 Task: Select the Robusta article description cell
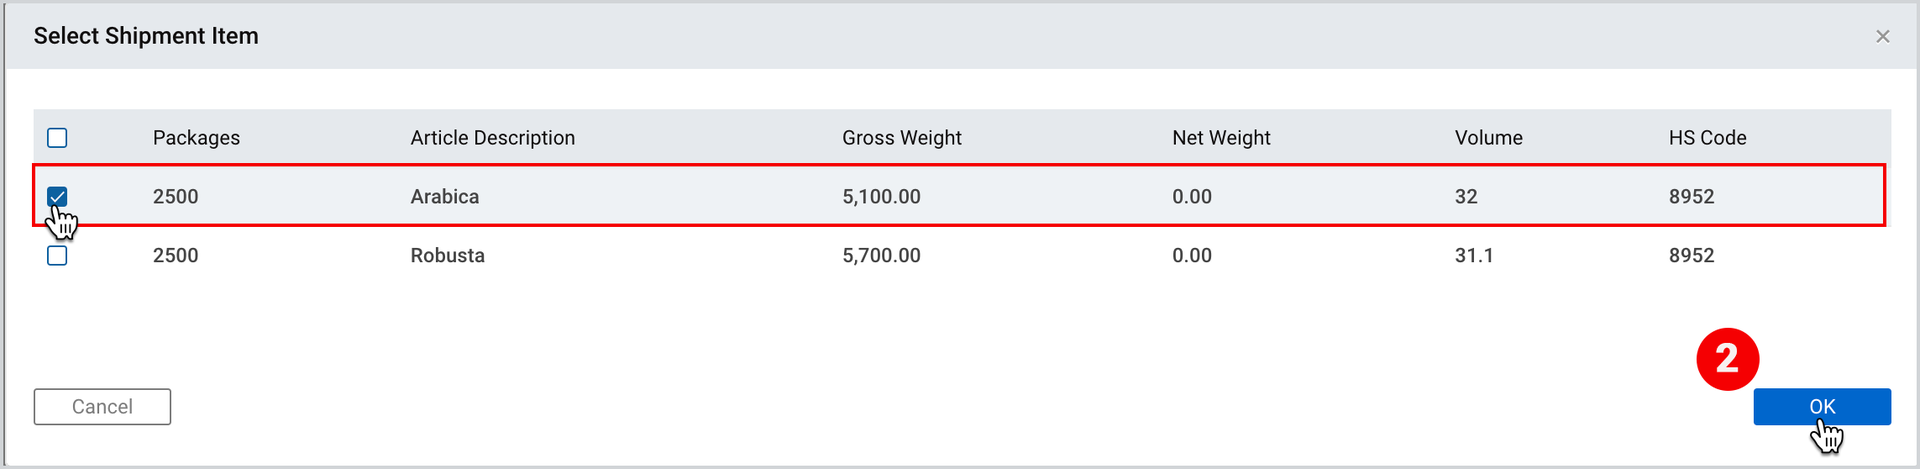coord(447,256)
